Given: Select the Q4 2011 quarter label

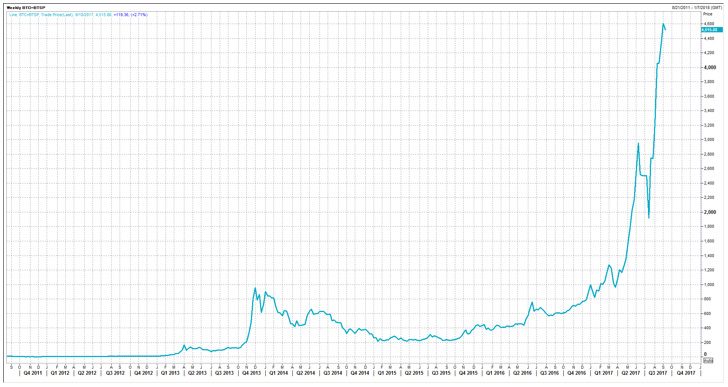Looking at the screenshot, I should tap(32, 373).
